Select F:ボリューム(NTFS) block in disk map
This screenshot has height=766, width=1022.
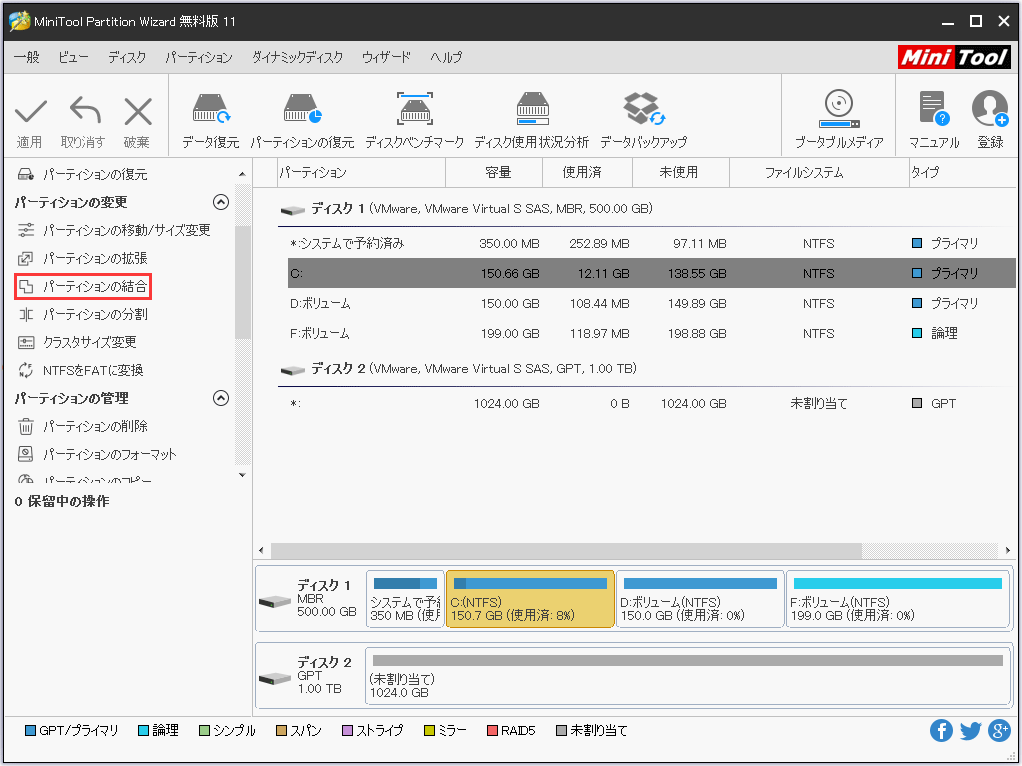tap(898, 599)
